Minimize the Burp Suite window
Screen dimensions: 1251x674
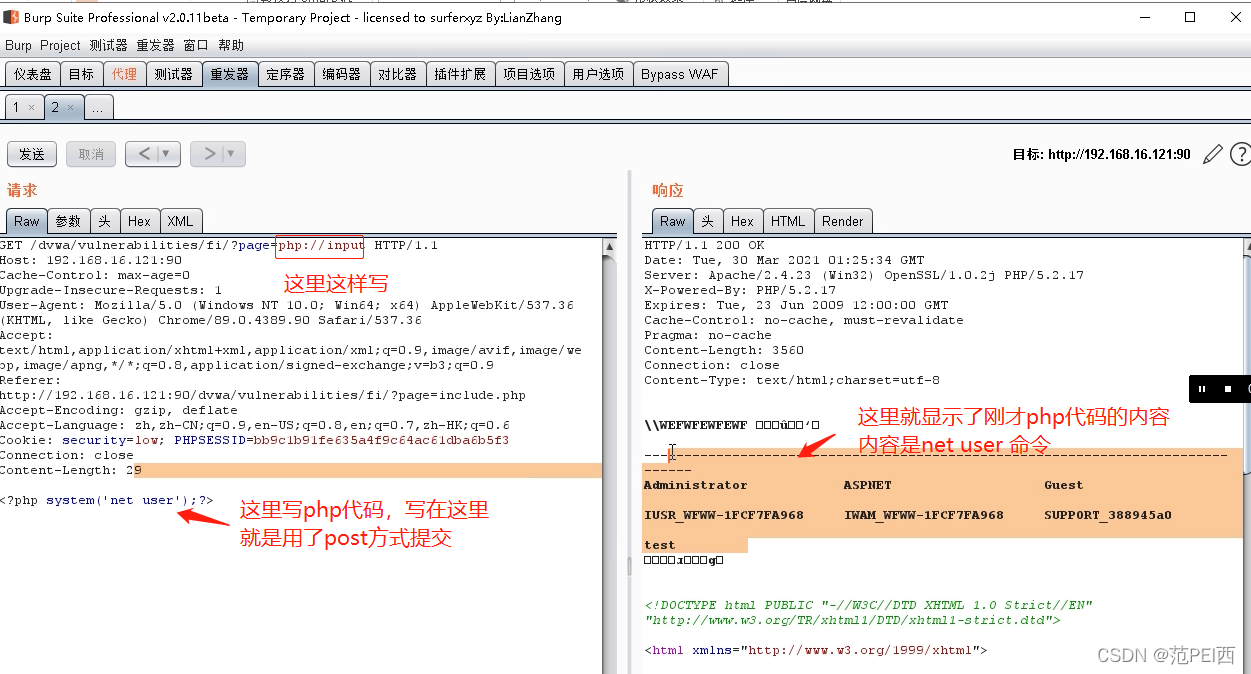pyautogui.click(x=1145, y=17)
